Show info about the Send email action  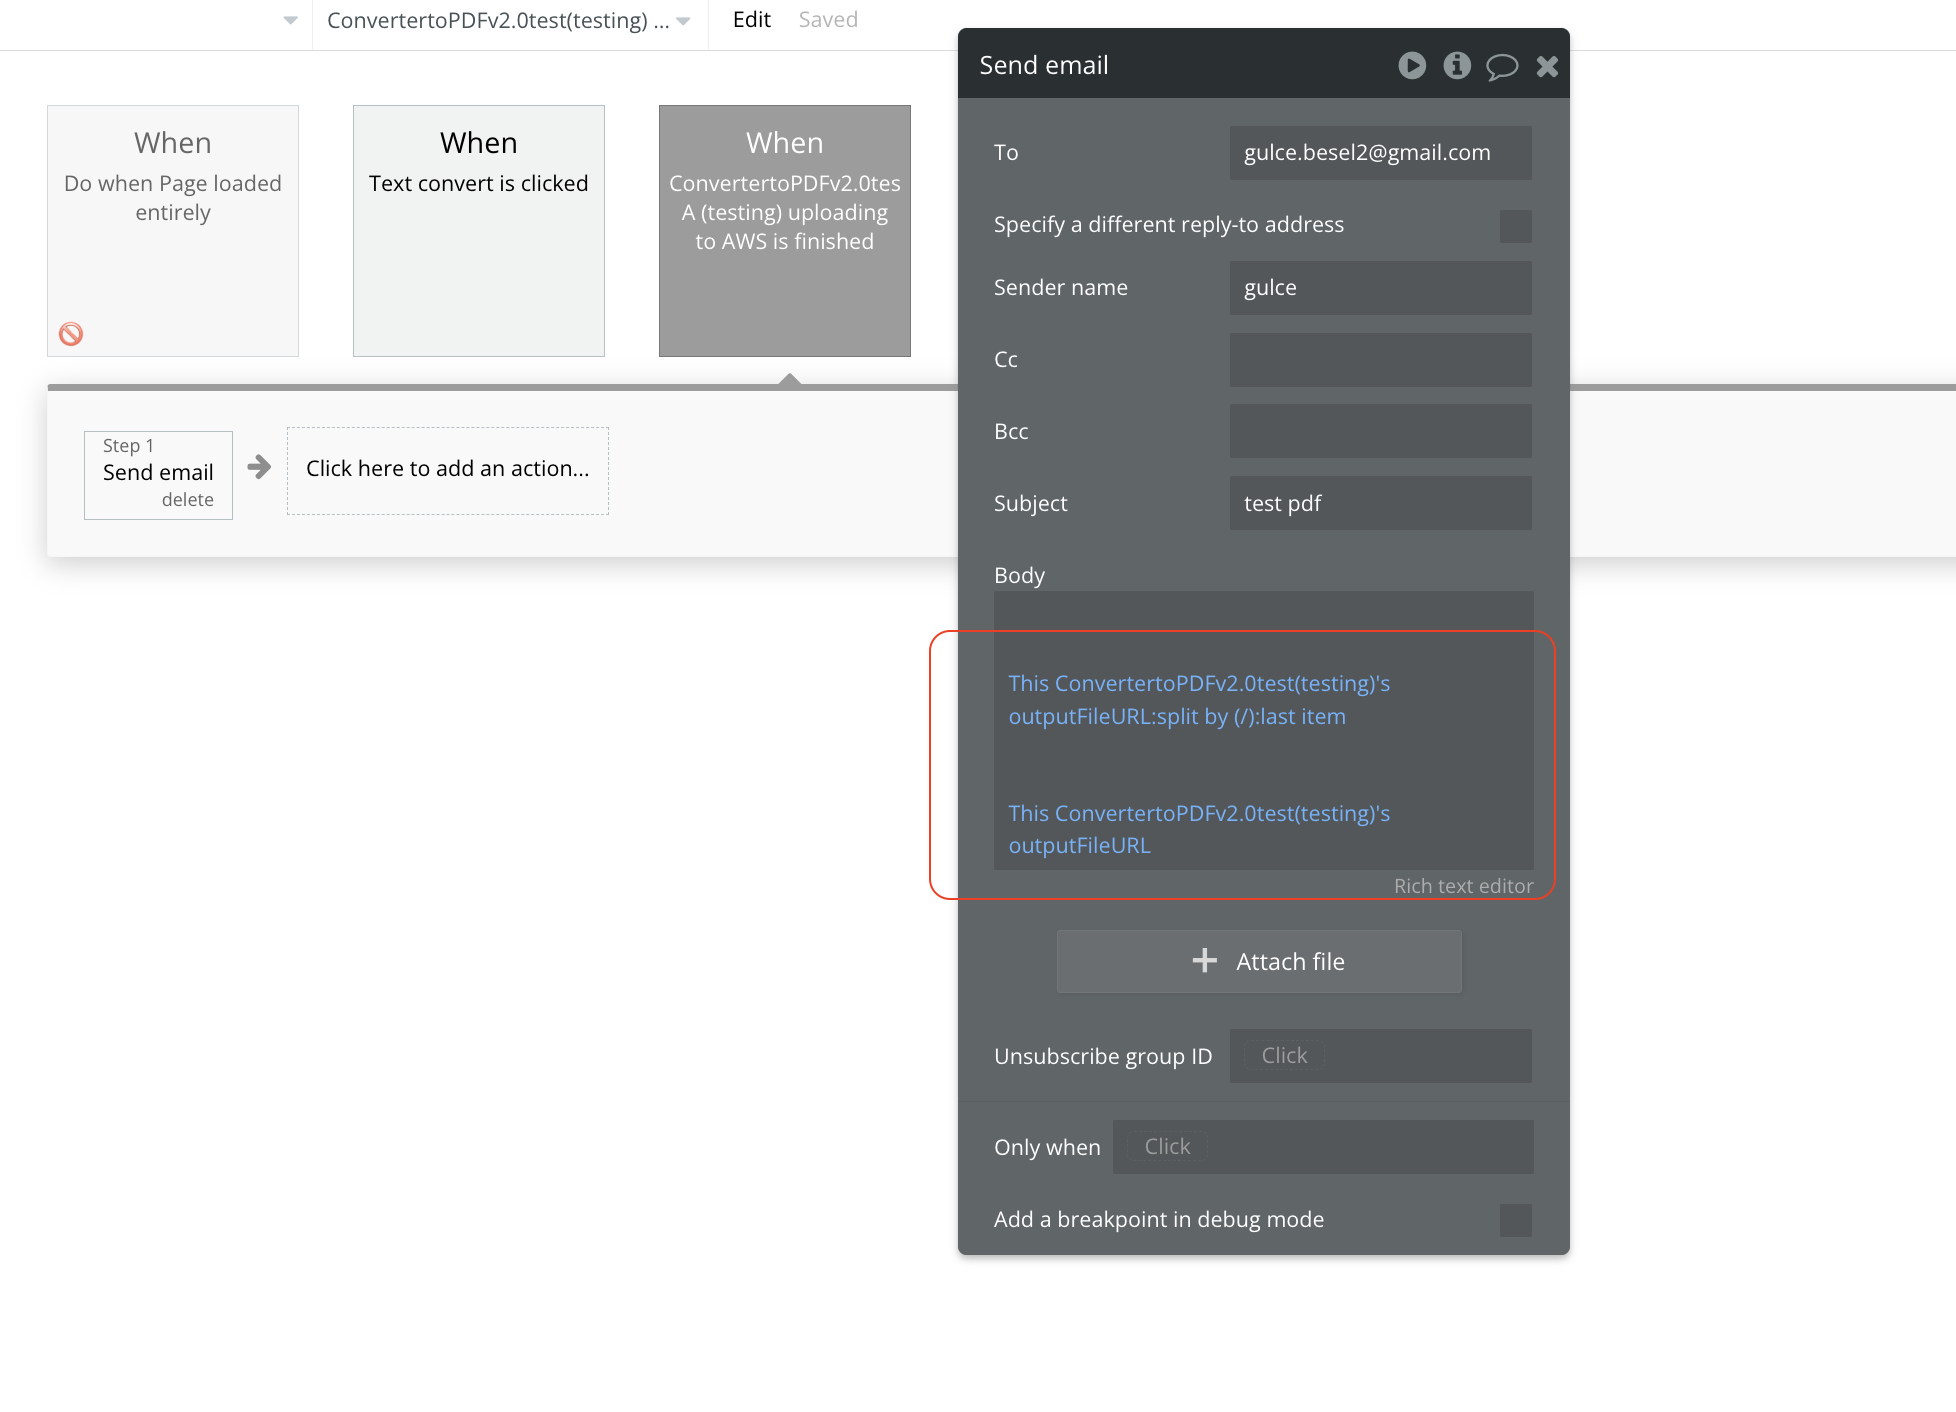point(1457,65)
